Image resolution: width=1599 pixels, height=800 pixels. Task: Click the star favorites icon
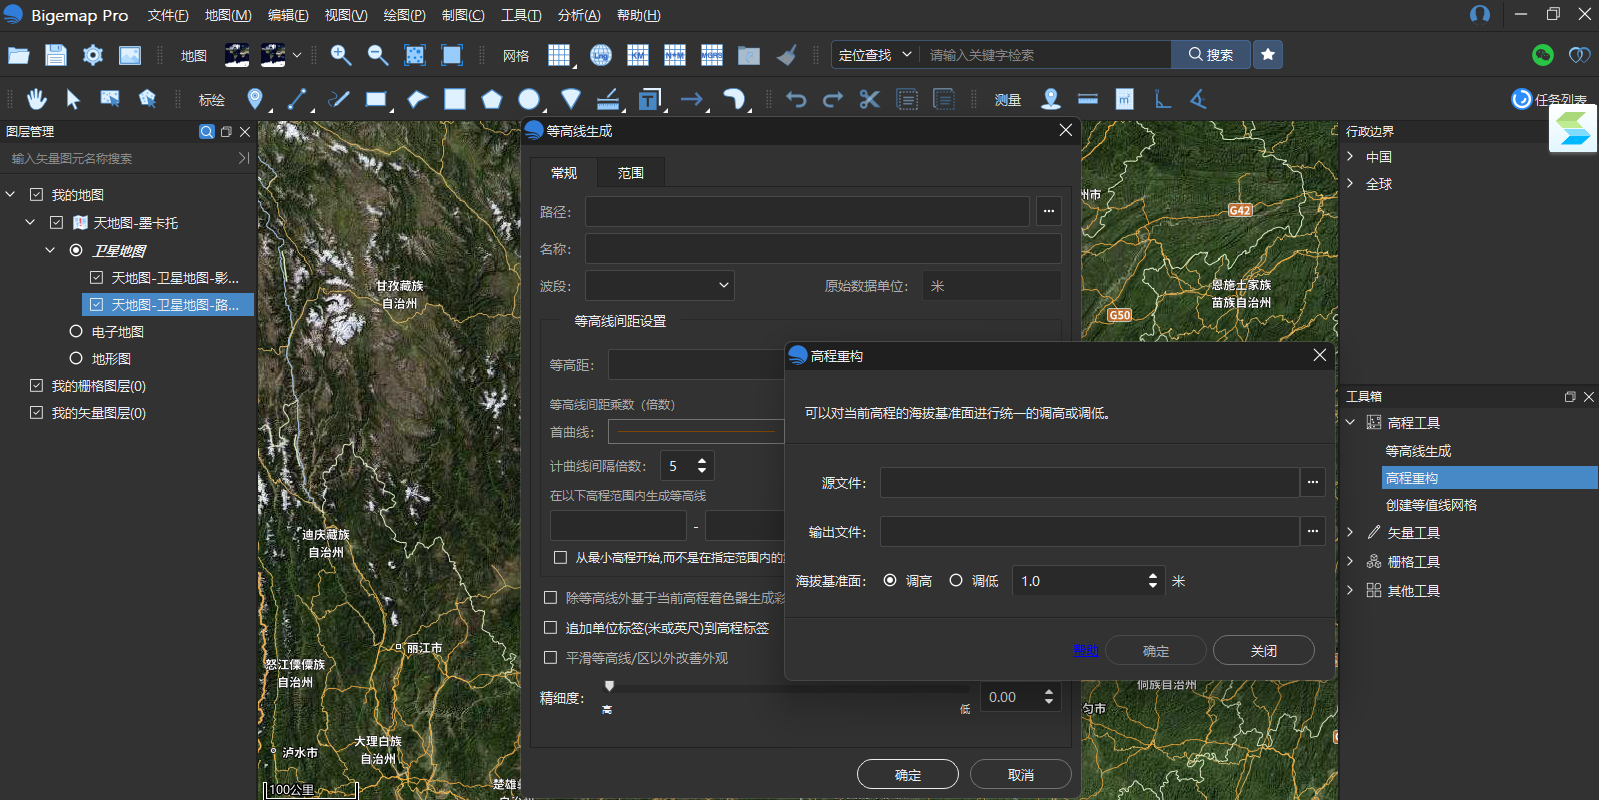tap(1268, 55)
